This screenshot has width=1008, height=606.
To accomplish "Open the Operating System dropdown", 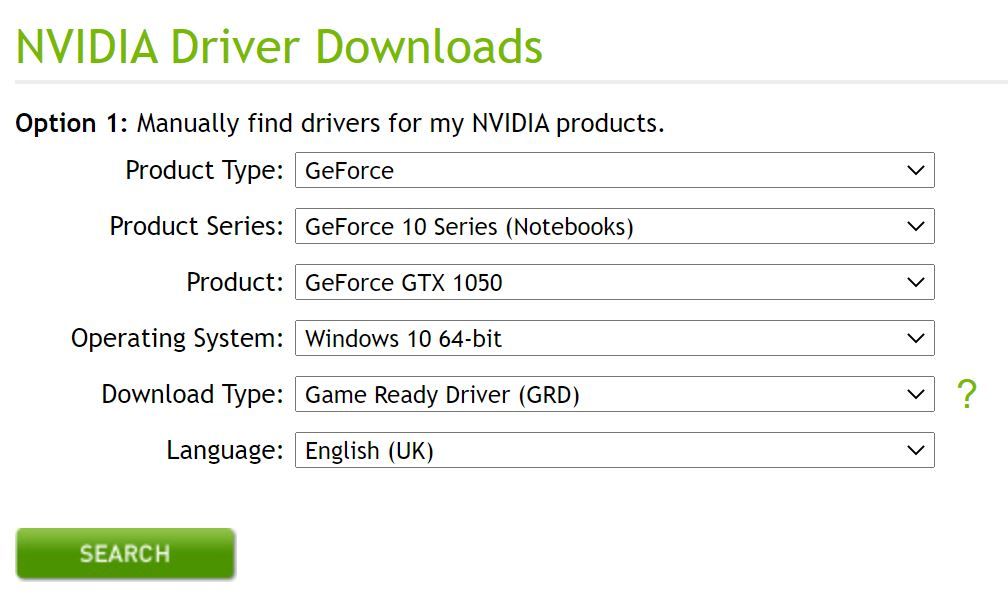I will coord(615,338).
